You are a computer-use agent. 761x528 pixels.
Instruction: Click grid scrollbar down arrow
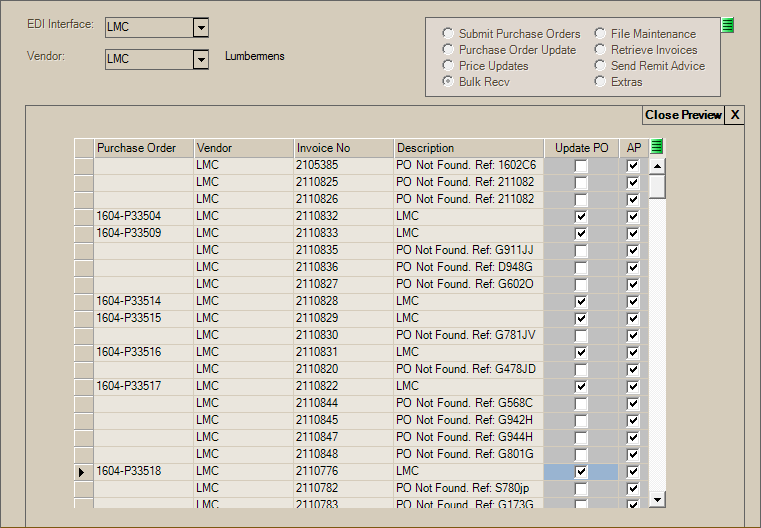click(657, 499)
